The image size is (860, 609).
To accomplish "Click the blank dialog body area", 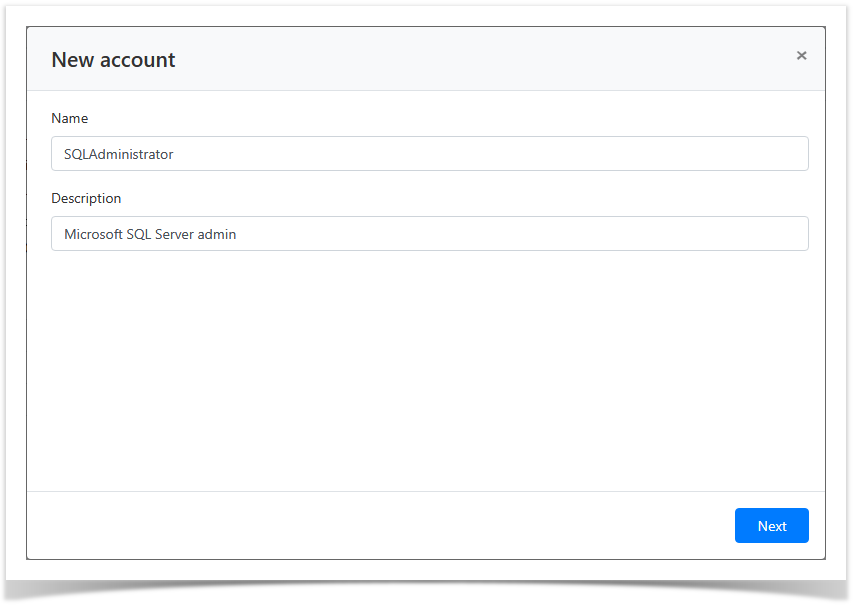I will [x=426, y=370].
